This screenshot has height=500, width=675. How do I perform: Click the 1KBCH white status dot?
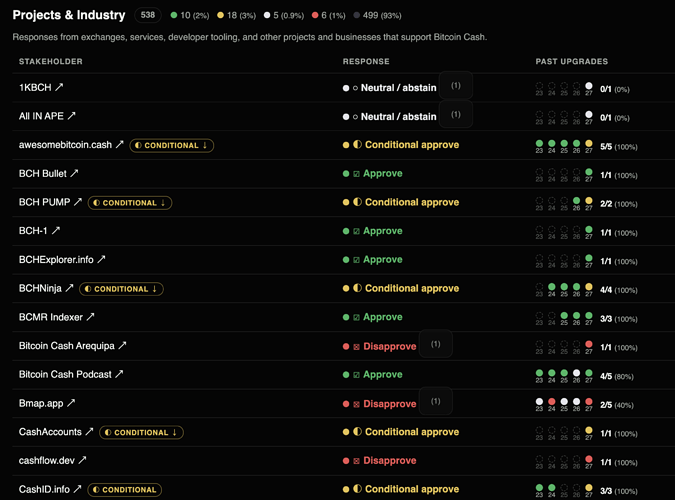tap(346, 88)
